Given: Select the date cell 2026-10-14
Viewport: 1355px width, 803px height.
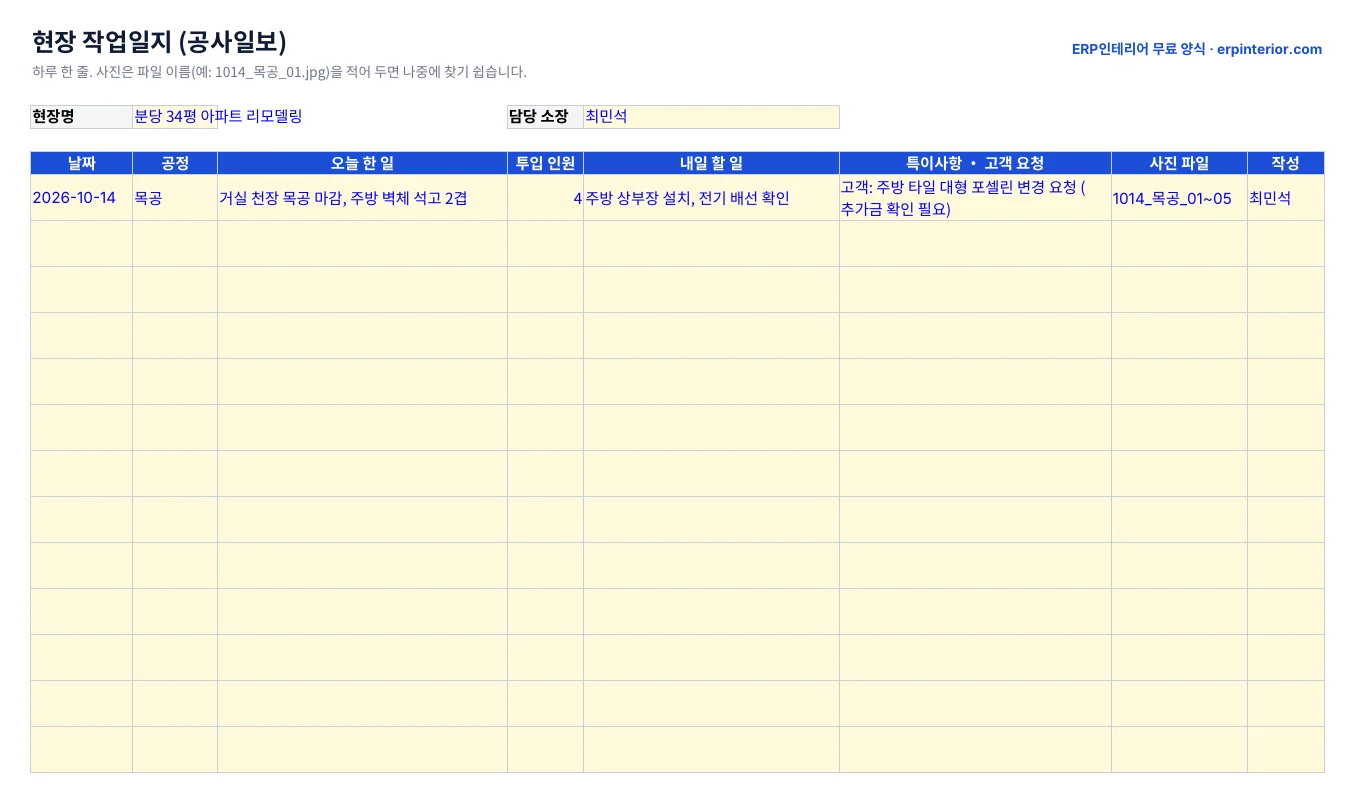Looking at the screenshot, I should pyautogui.click(x=81, y=198).
